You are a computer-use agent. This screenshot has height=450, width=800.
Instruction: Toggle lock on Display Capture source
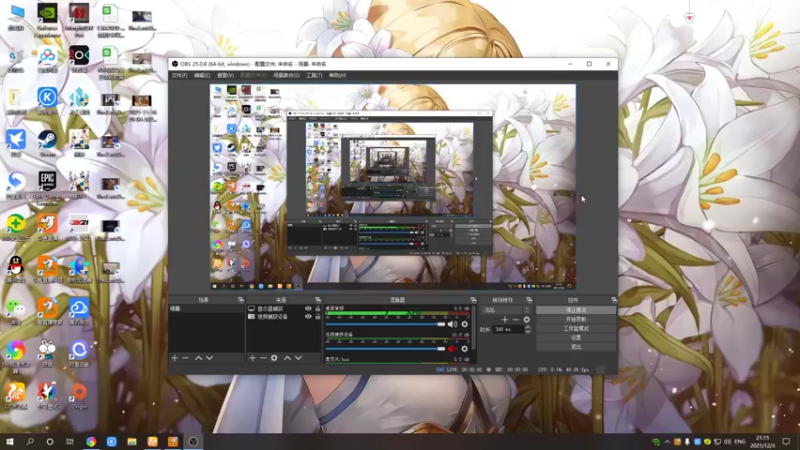pos(318,309)
